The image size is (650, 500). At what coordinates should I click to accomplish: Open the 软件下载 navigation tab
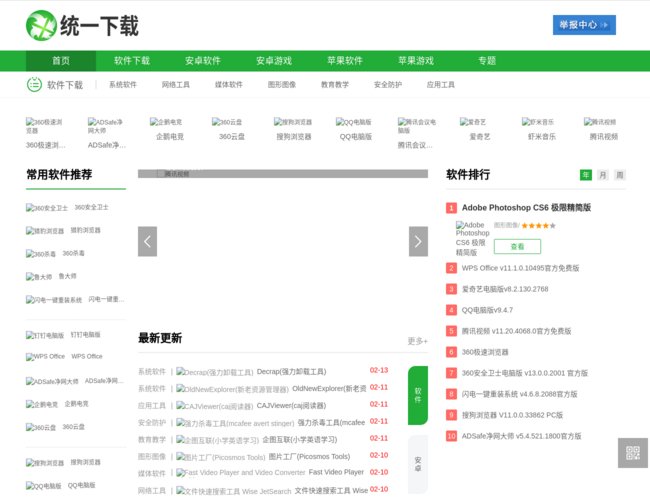[132, 61]
